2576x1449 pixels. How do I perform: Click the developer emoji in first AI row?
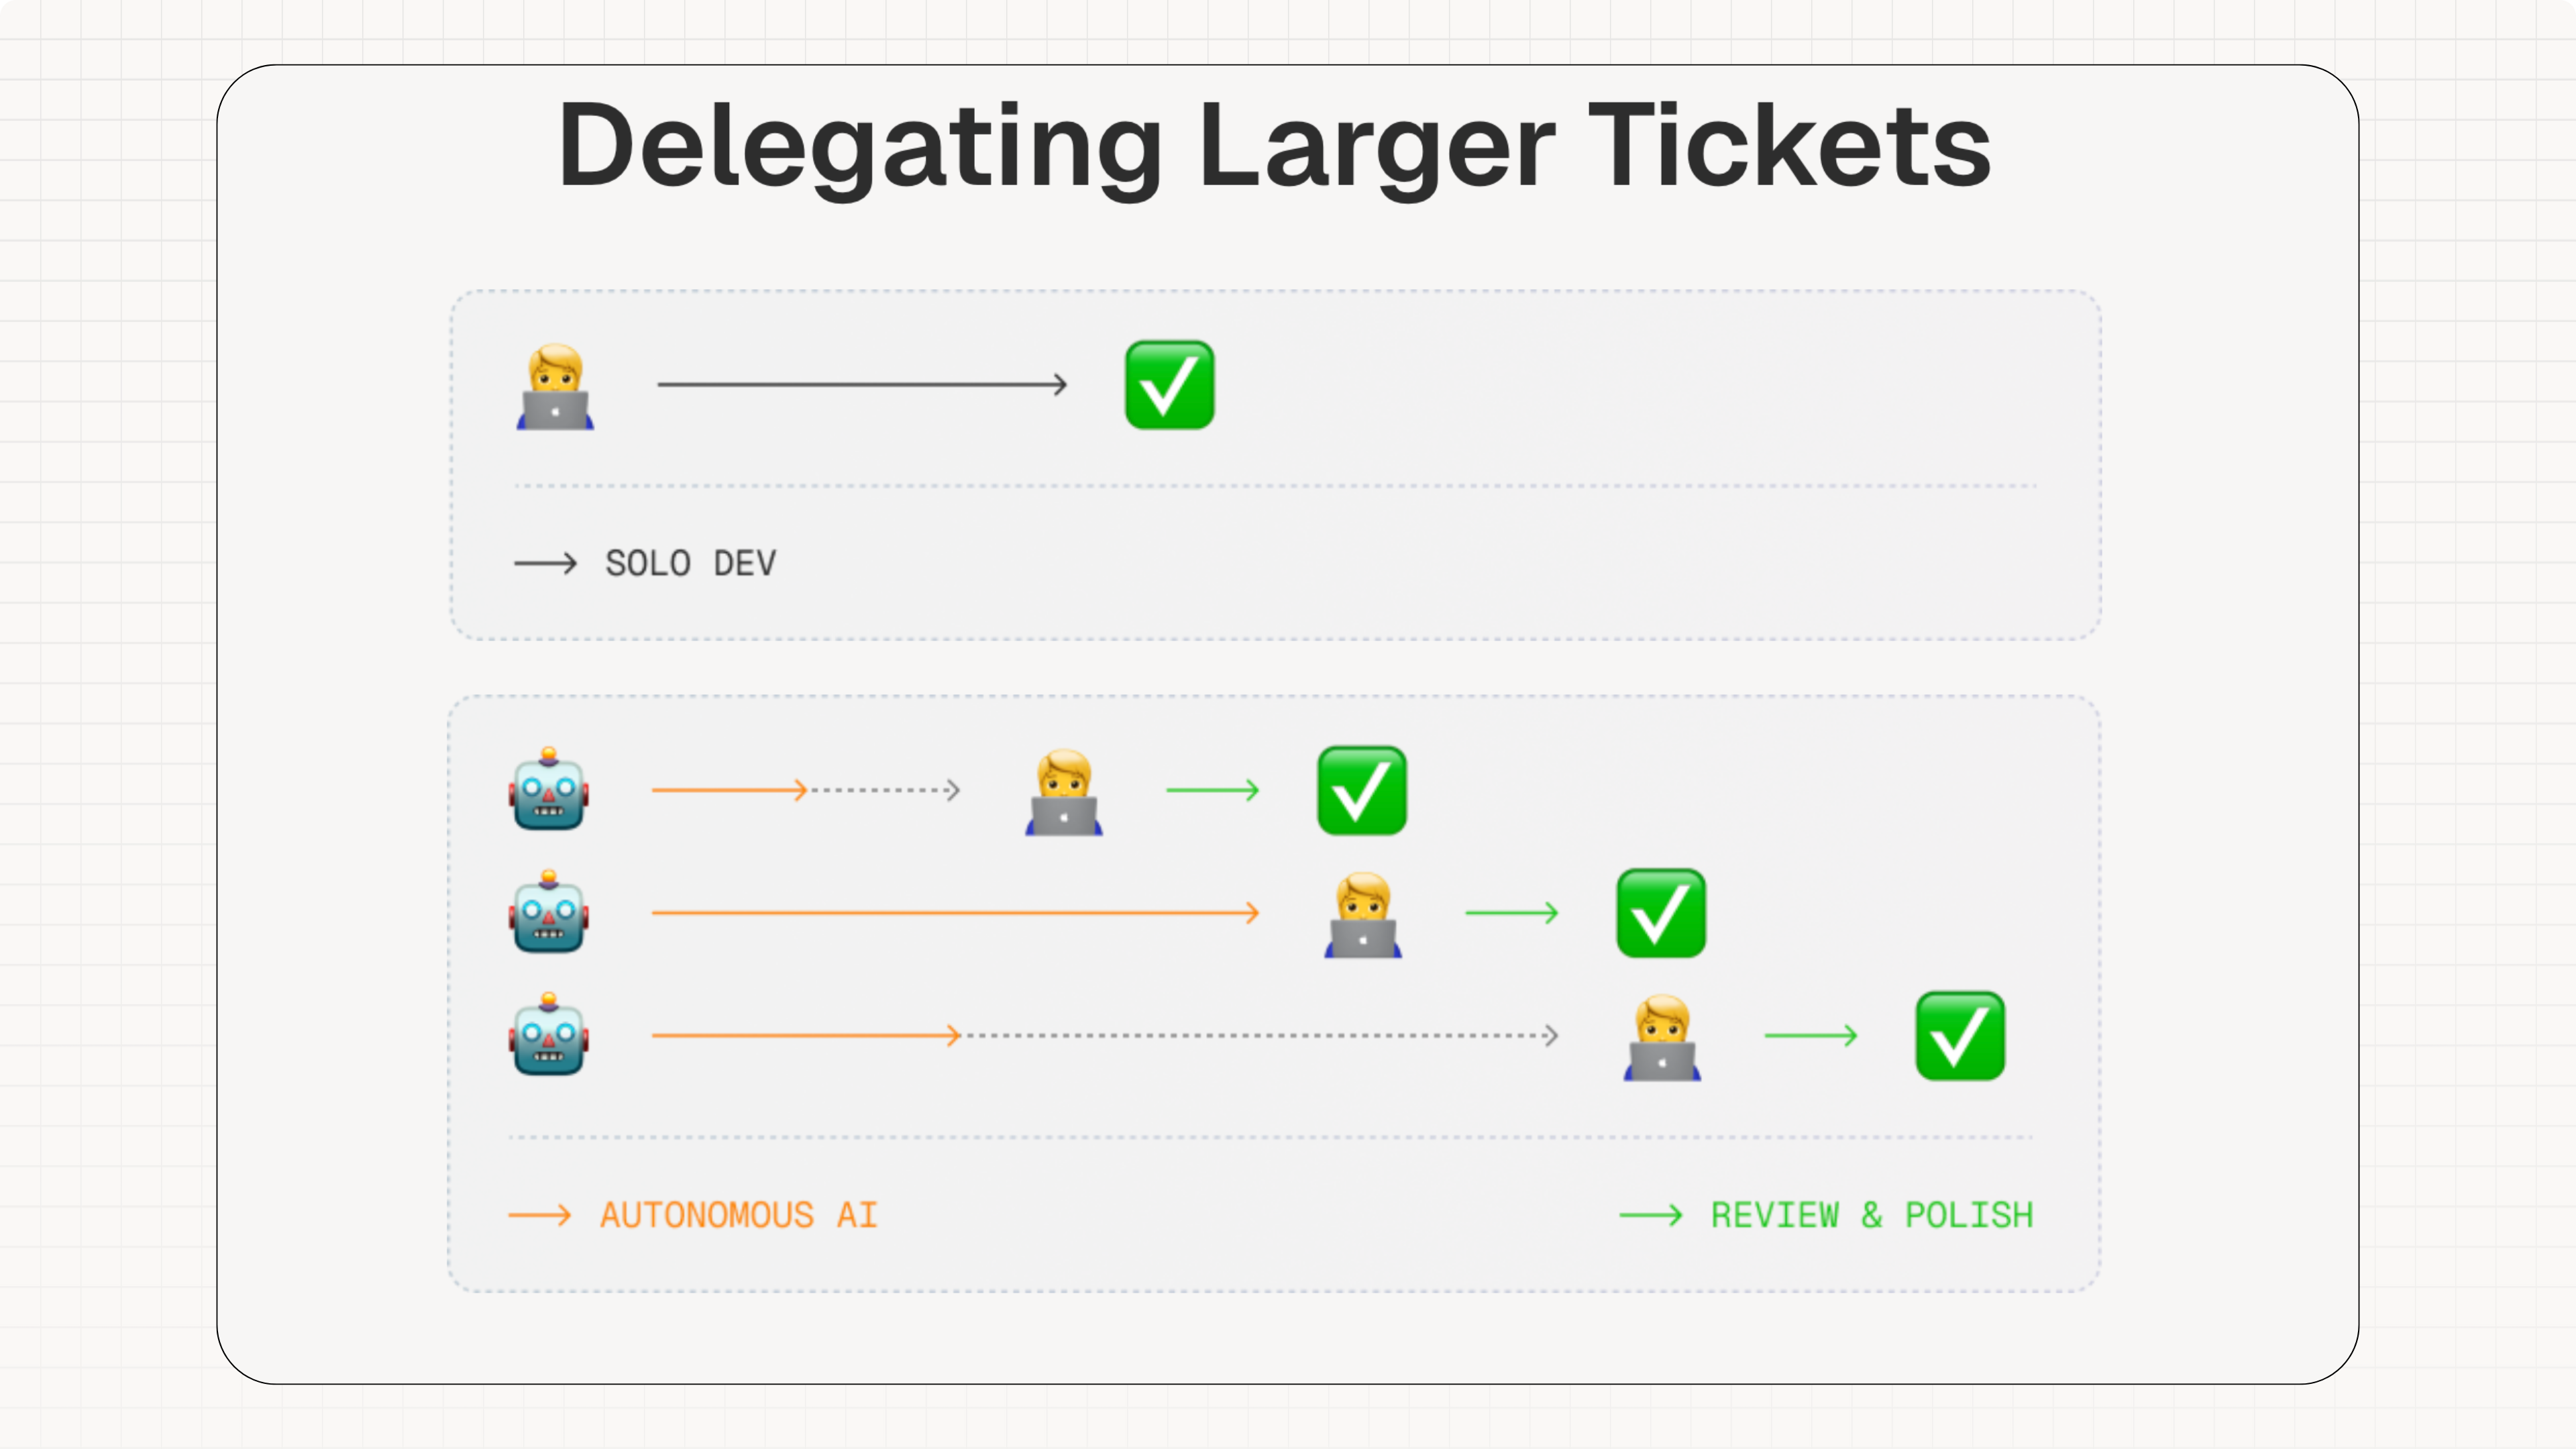(1064, 791)
